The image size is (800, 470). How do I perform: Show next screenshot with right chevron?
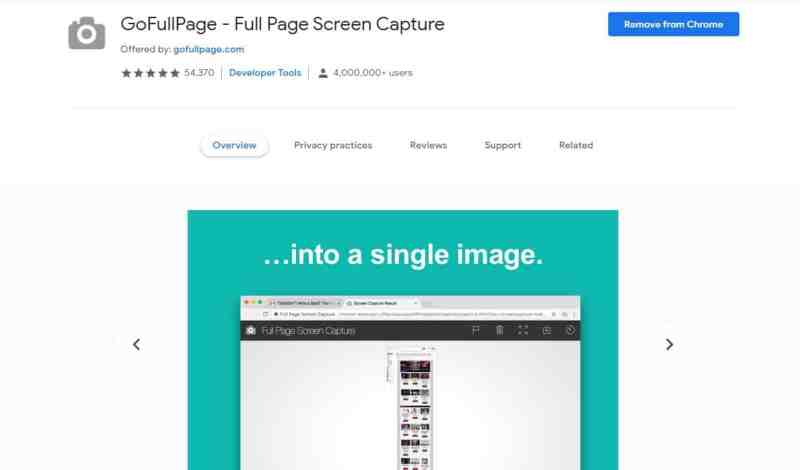tap(669, 344)
